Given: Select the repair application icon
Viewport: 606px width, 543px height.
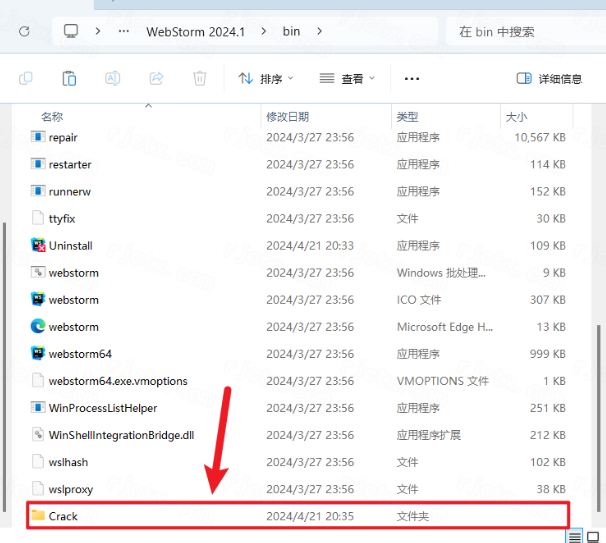Looking at the screenshot, I should pyautogui.click(x=38, y=137).
